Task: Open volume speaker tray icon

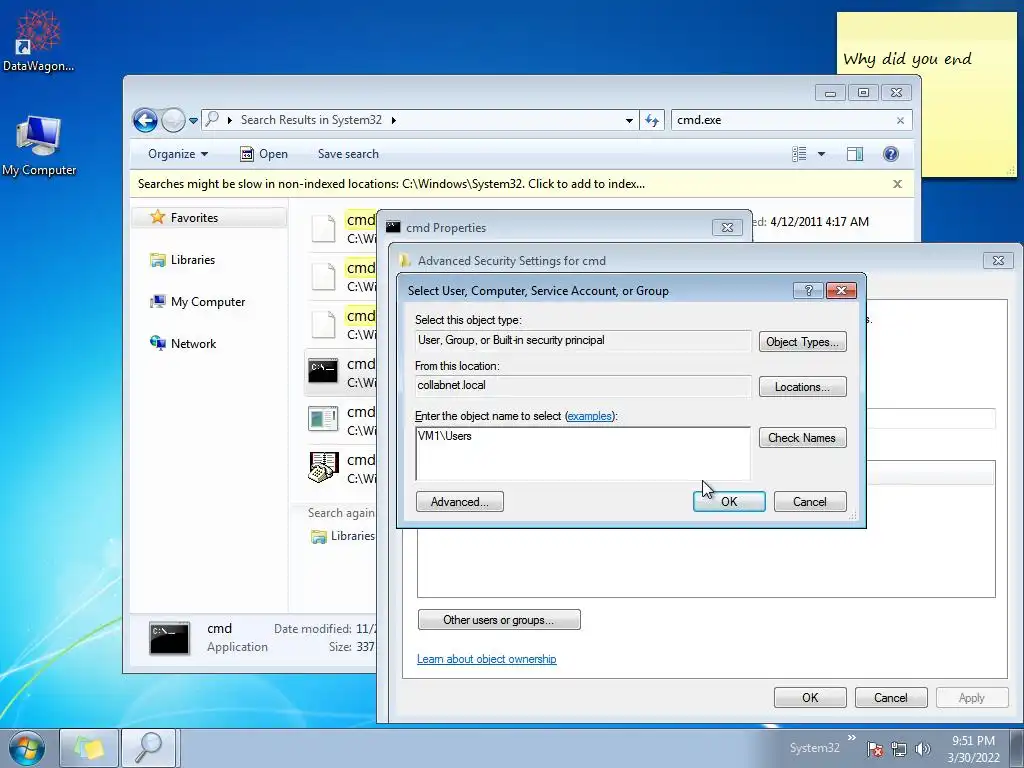Action: pyautogui.click(x=923, y=749)
